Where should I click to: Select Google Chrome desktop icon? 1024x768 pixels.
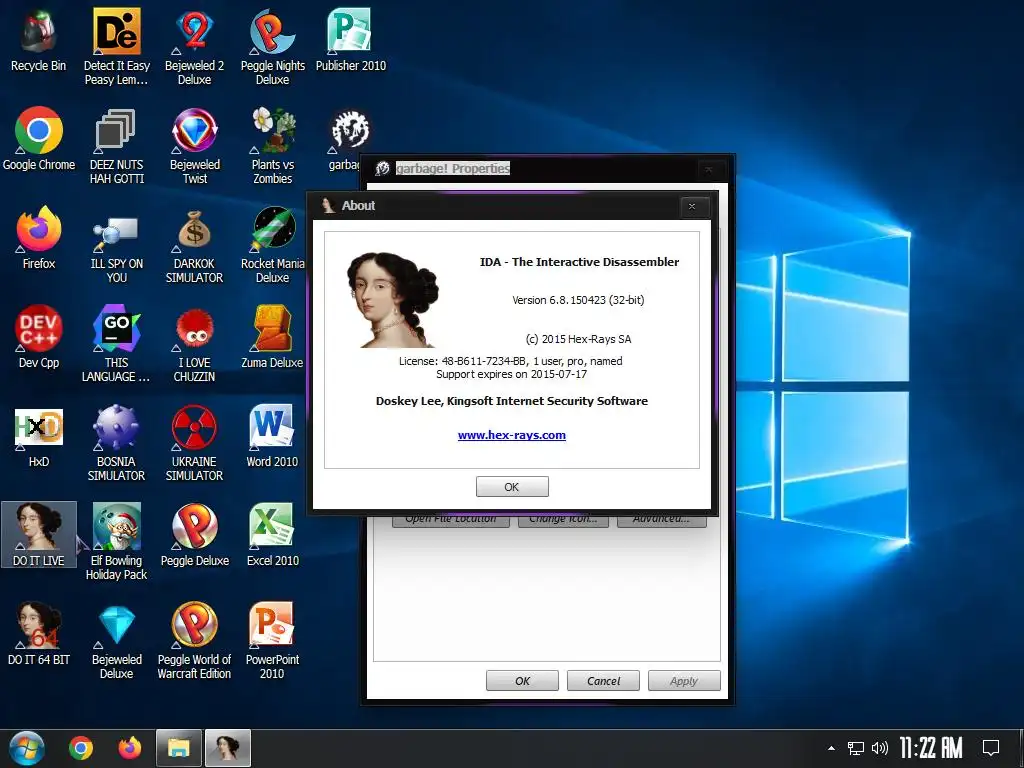(39, 139)
